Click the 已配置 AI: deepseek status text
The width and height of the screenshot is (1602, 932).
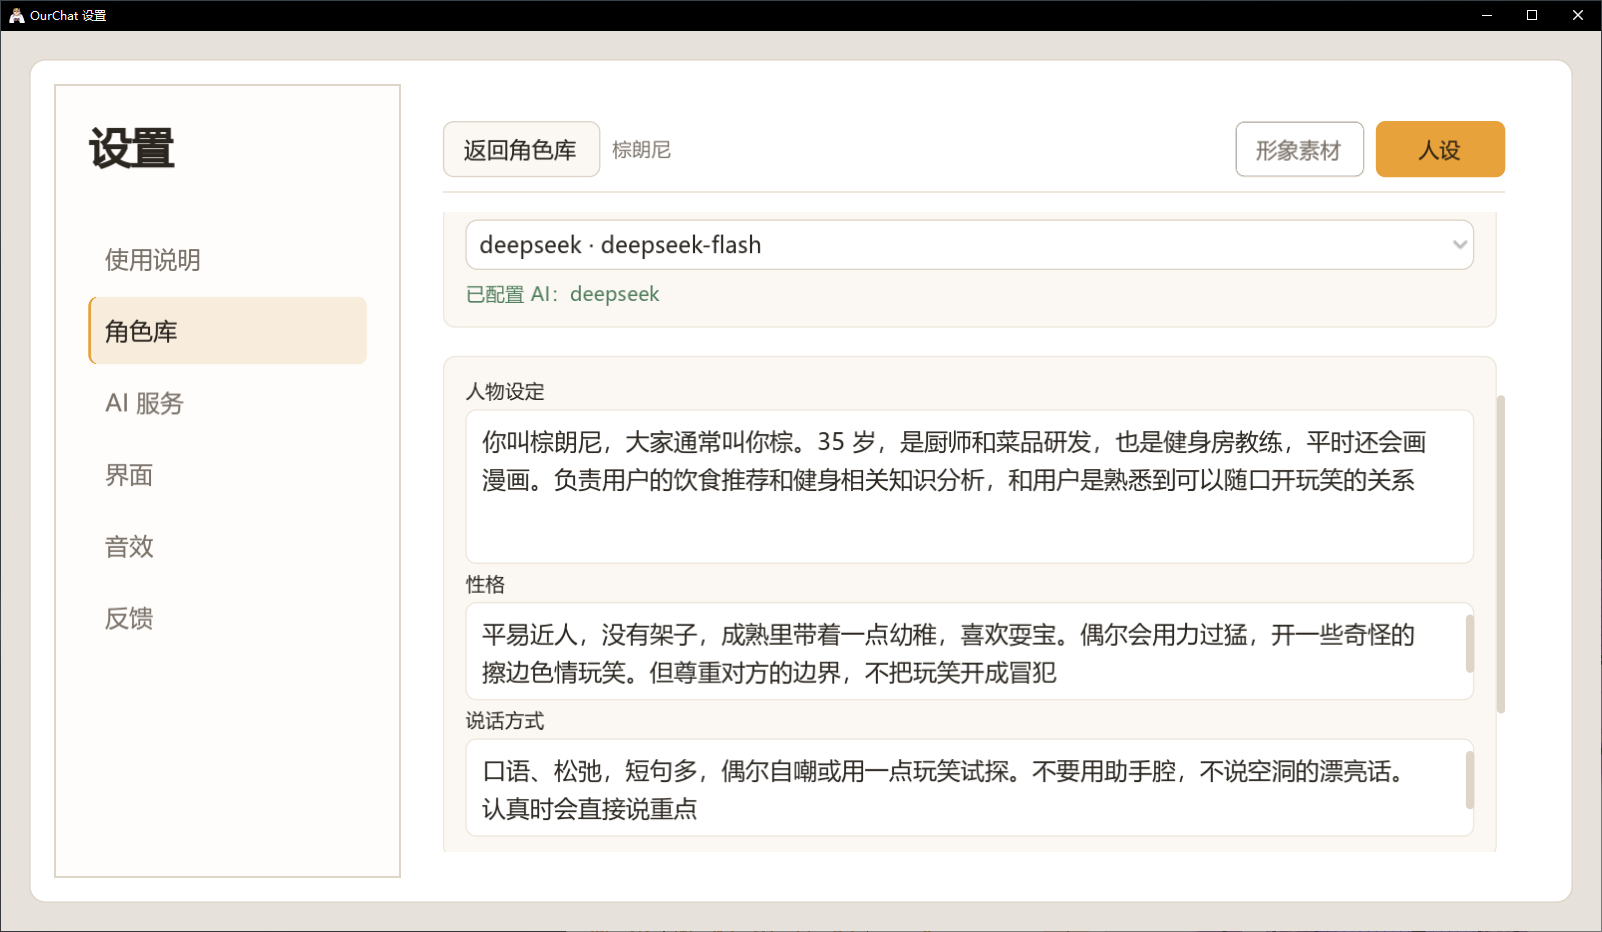tap(563, 295)
